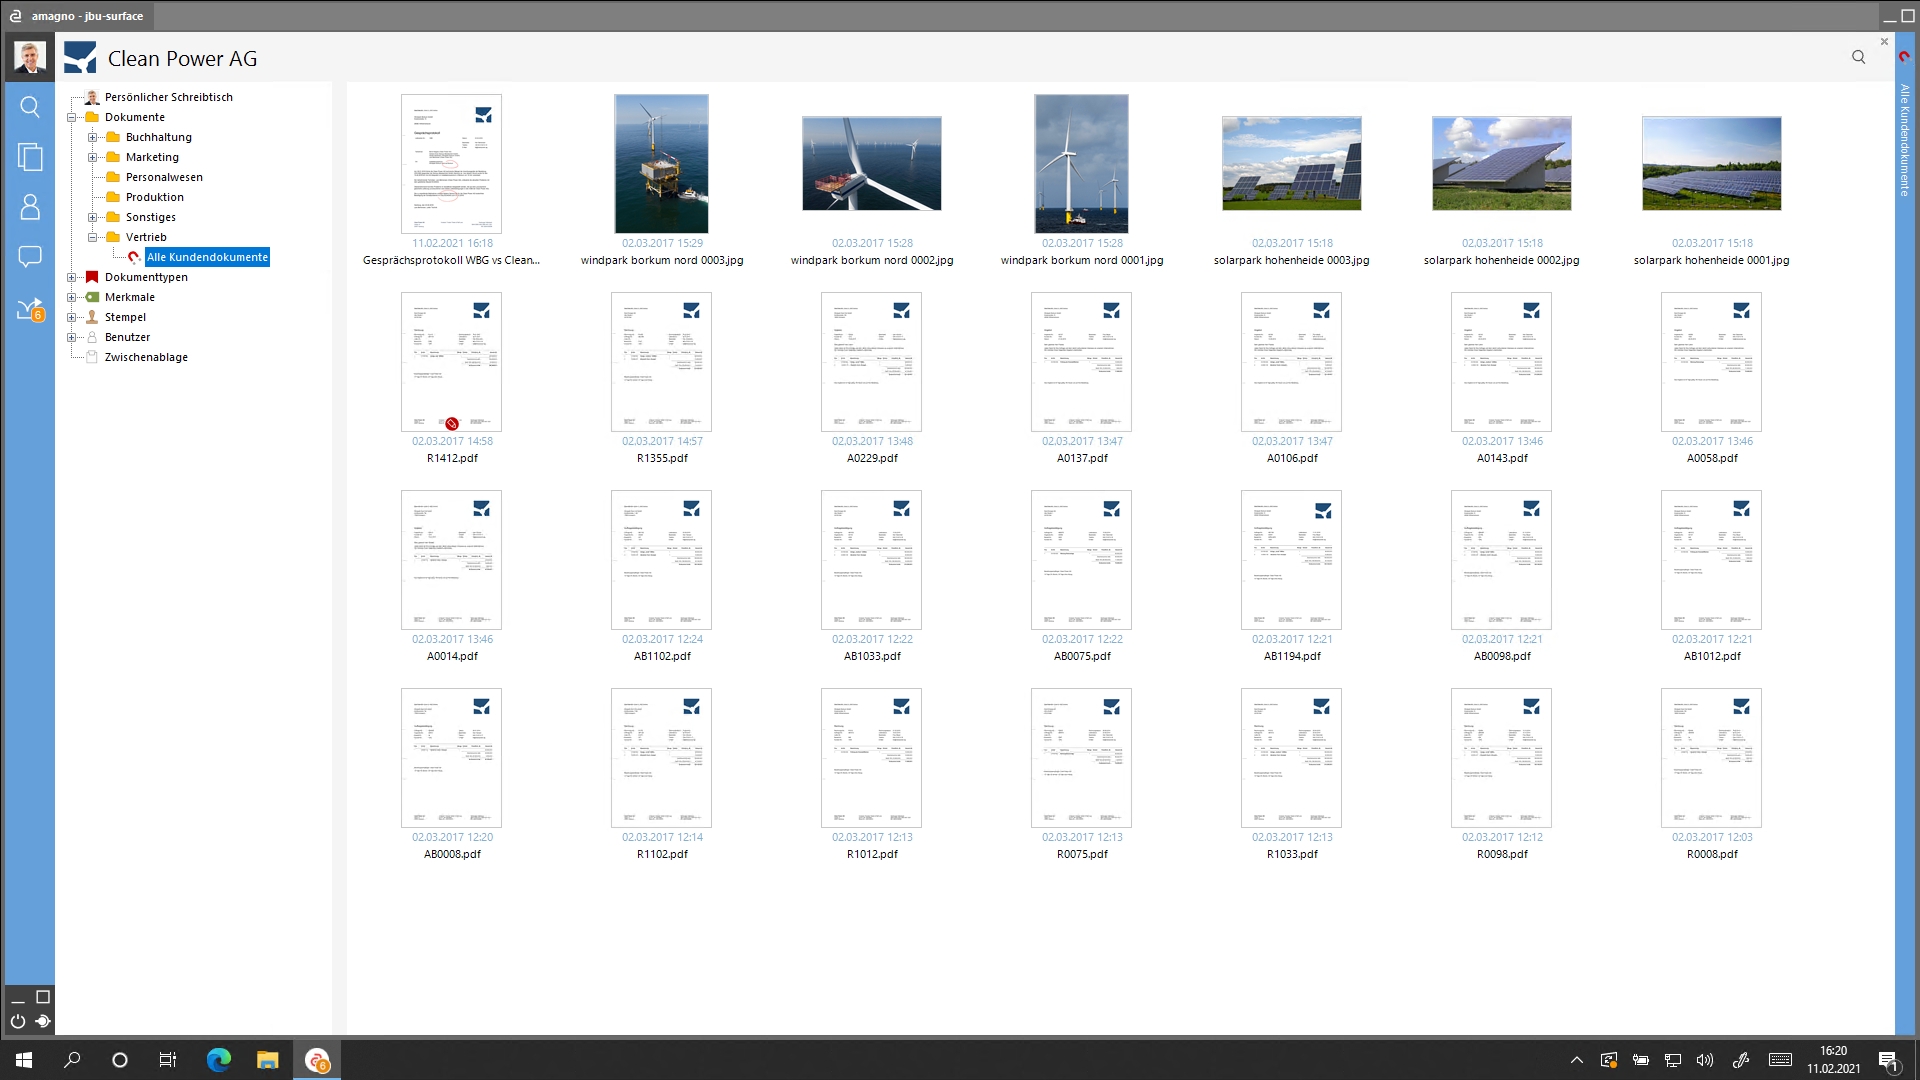Image resolution: width=1920 pixels, height=1080 pixels.
Task: Click the user profile photo top left
Action: [30, 57]
